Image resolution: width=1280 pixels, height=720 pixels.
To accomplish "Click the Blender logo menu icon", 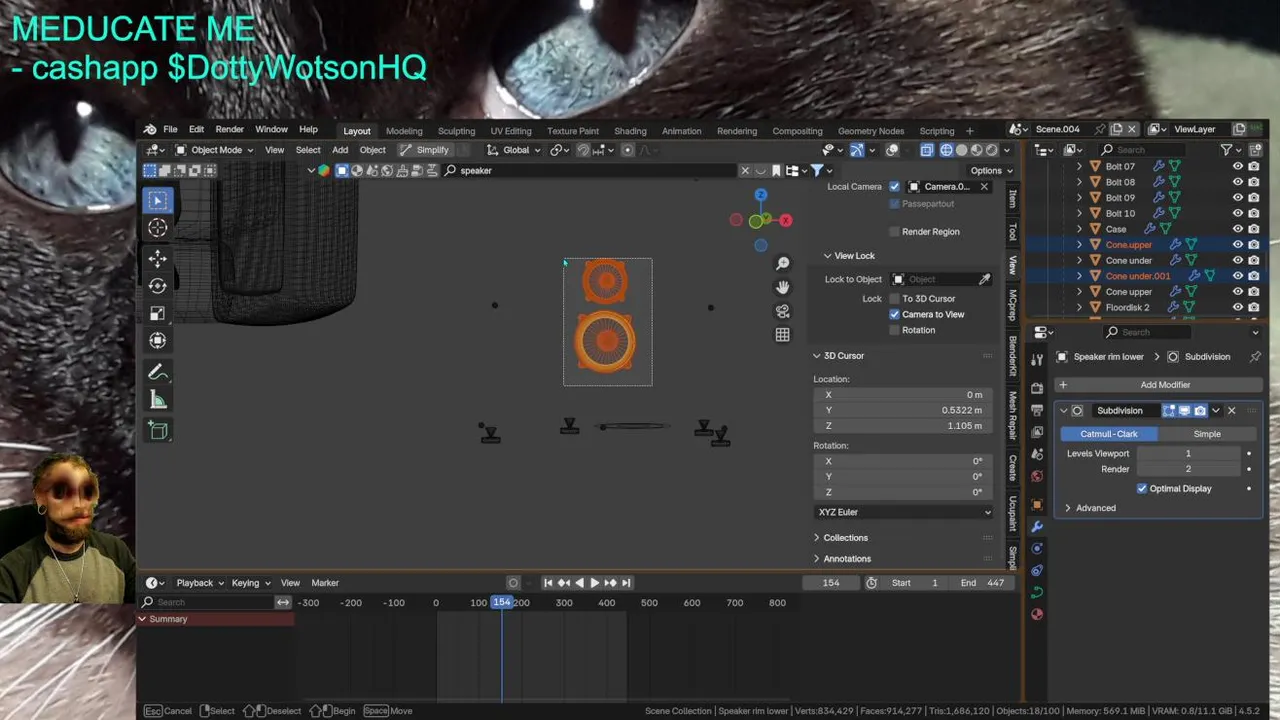I will point(150,130).
